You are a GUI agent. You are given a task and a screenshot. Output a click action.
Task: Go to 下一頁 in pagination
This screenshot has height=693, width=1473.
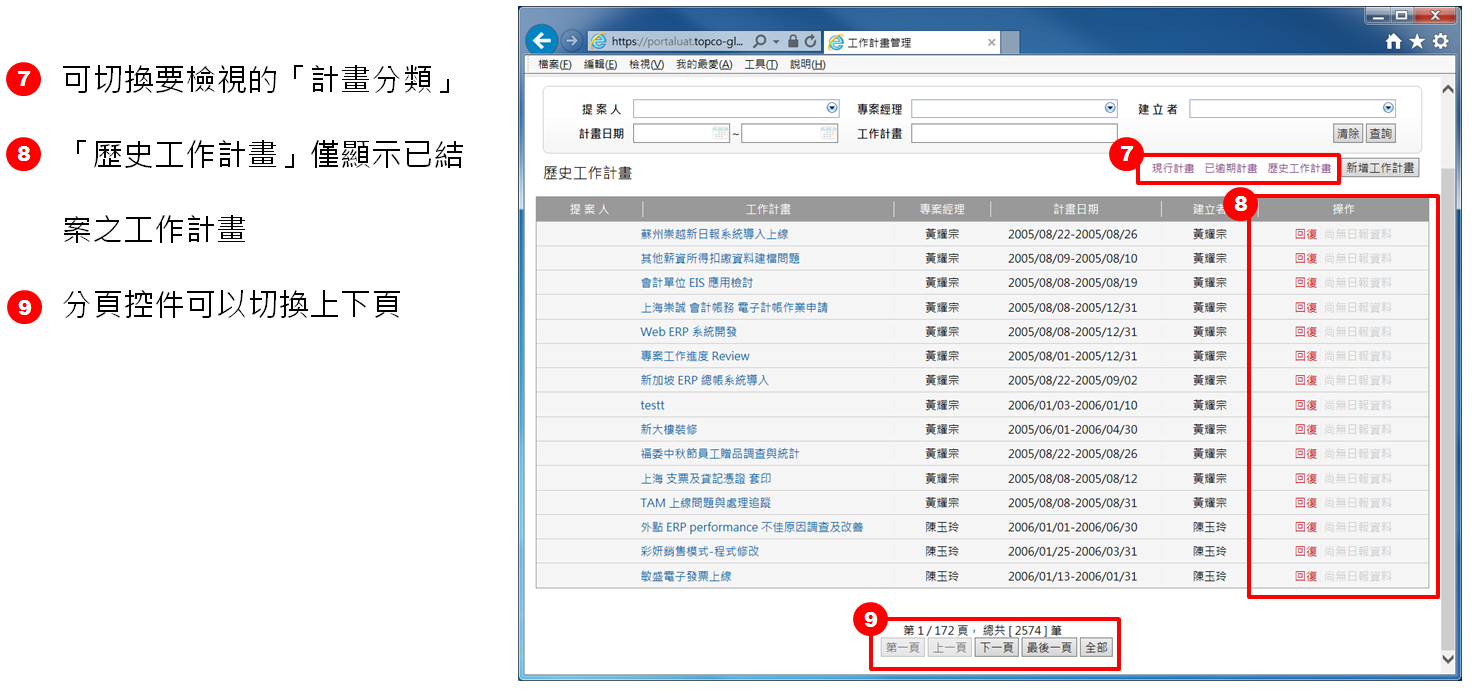click(x=996, y=647)
